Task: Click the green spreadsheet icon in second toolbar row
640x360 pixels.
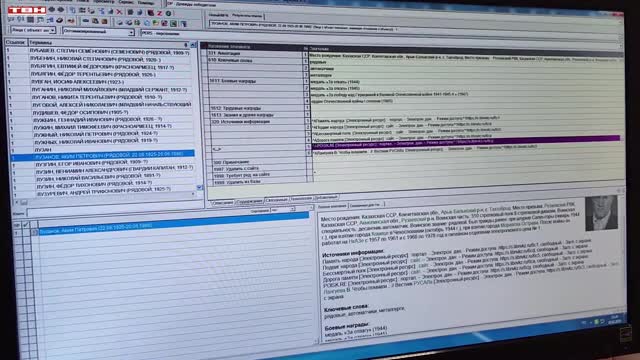Action: [x=173, y=23]
